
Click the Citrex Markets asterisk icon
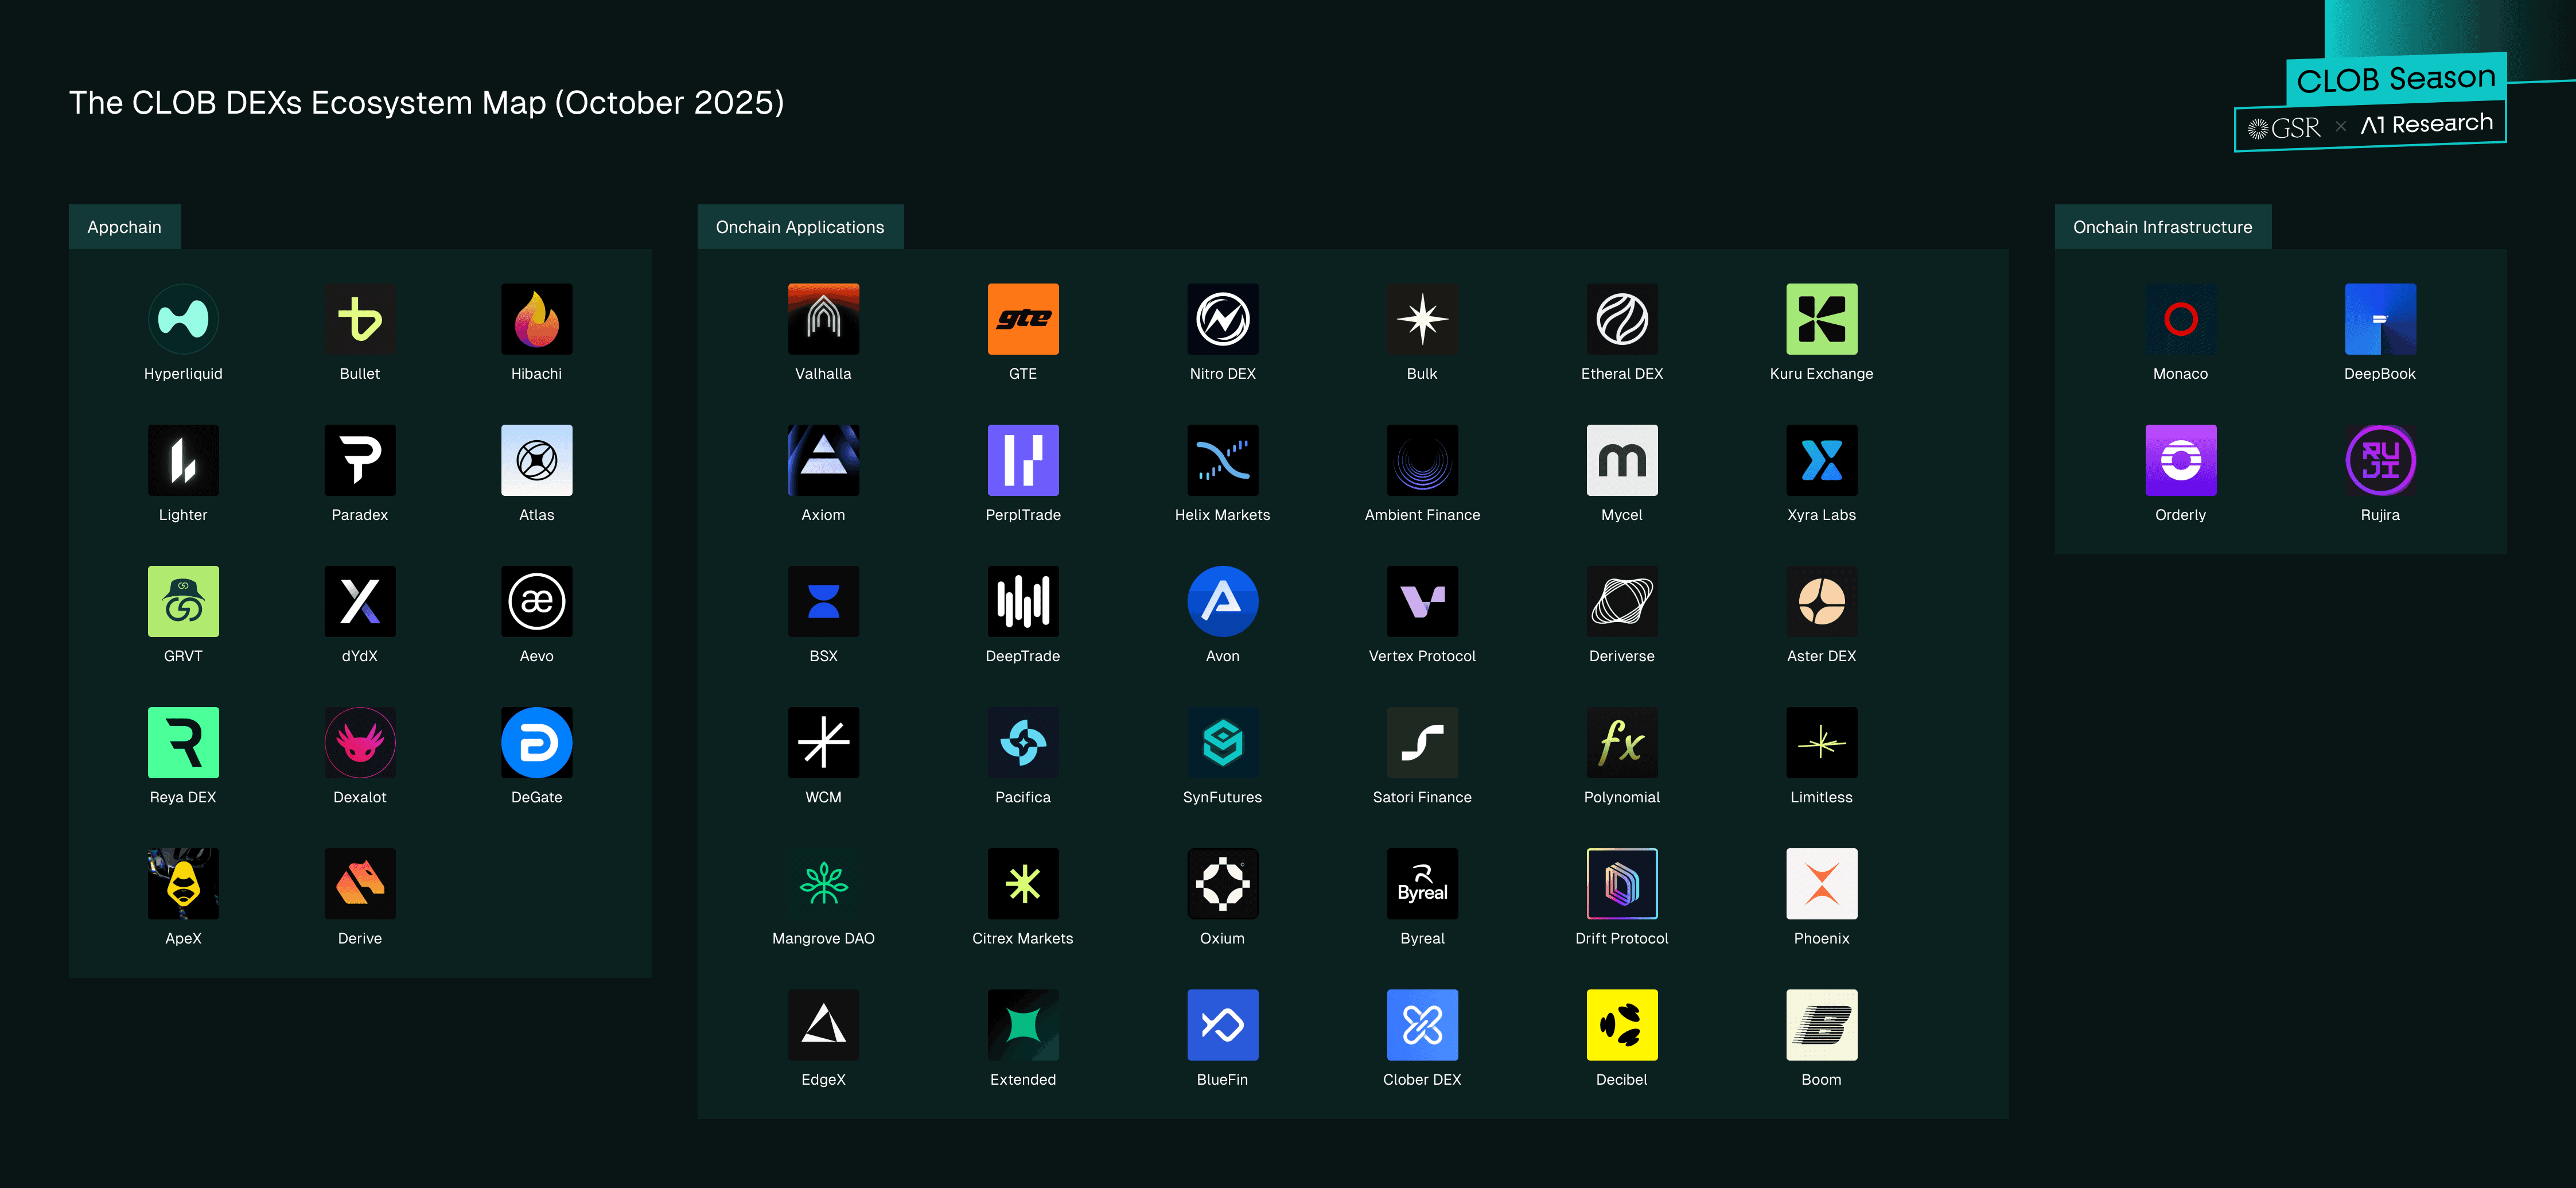[x=1023, y=883]
